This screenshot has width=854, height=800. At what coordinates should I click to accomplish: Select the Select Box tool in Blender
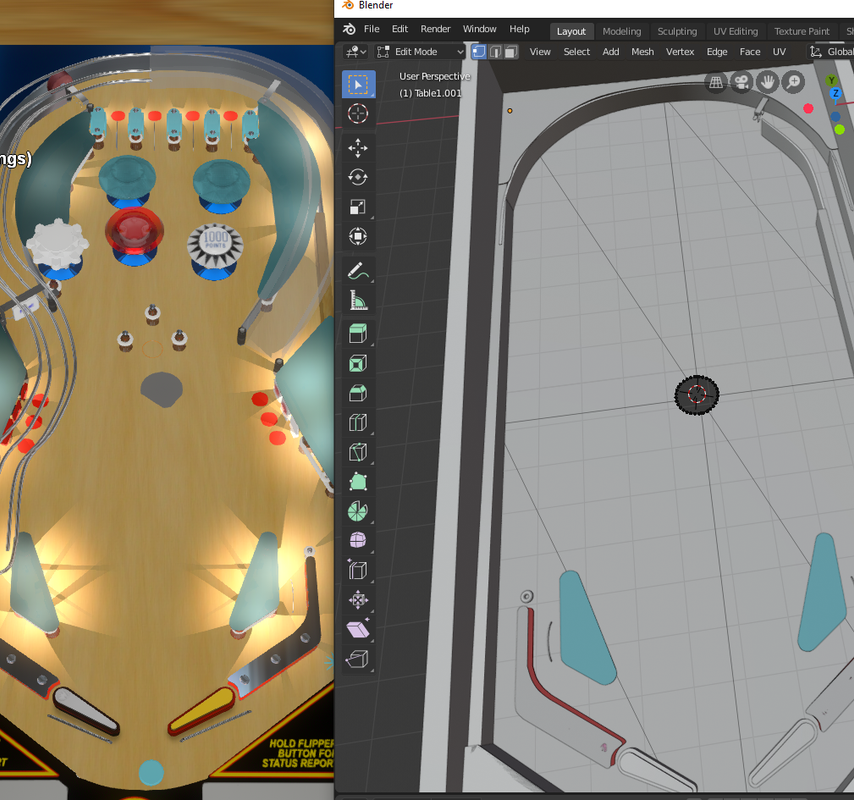click(358, 84)
